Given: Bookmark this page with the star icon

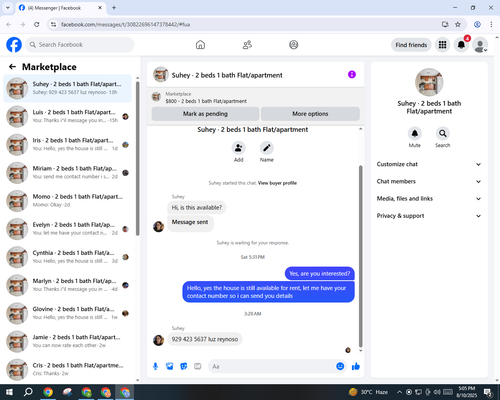Looking at the screenshot, I should click(458, 24).
